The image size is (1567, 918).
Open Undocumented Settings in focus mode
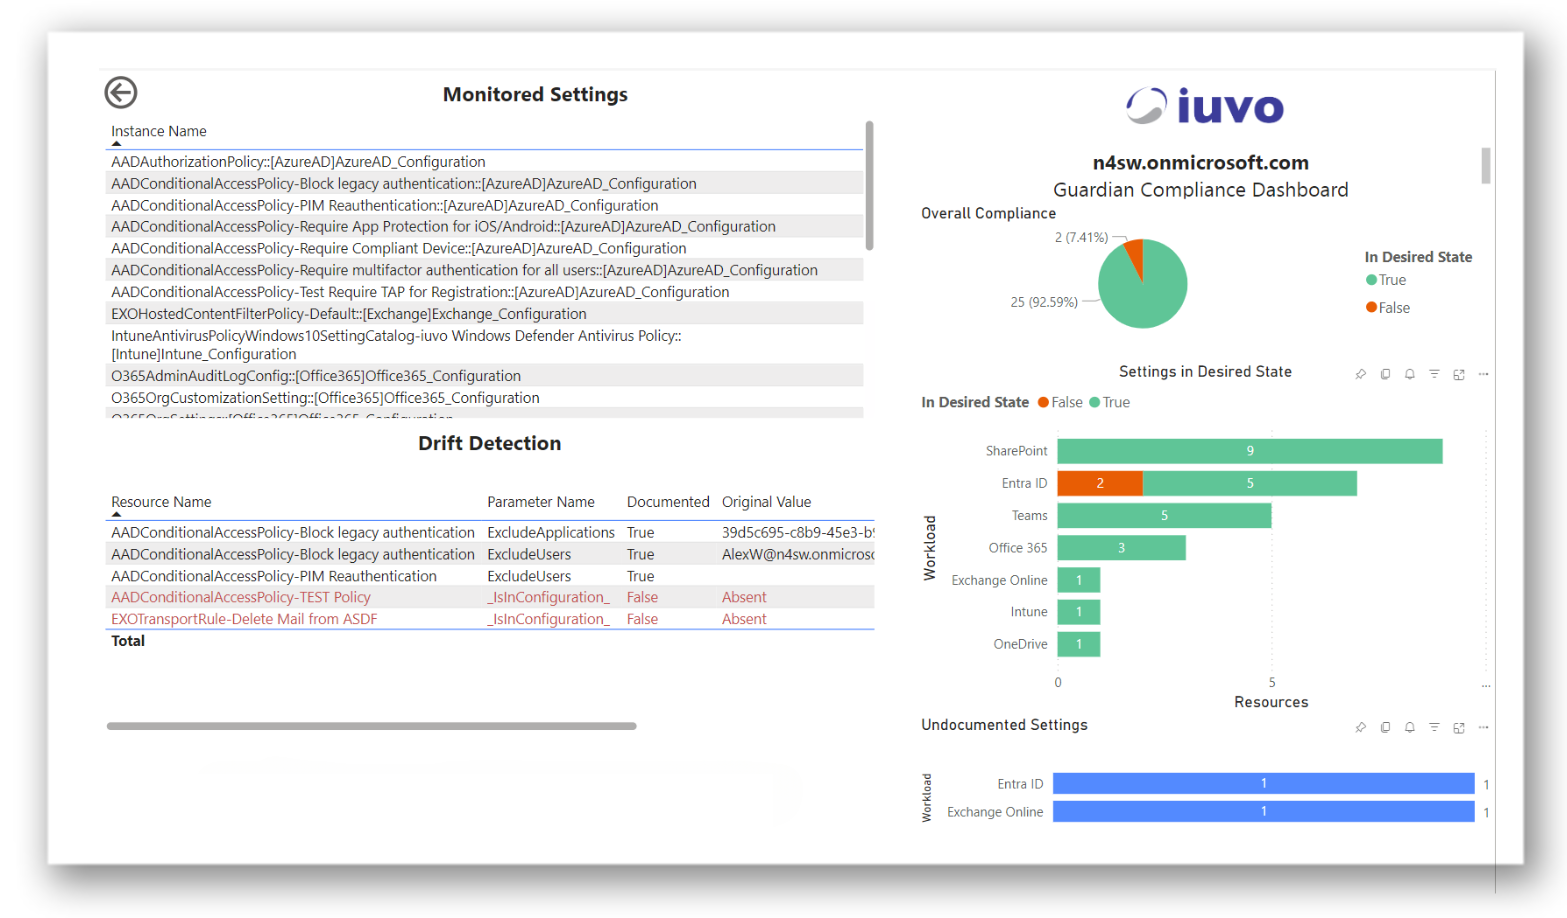pos(1459,727)
